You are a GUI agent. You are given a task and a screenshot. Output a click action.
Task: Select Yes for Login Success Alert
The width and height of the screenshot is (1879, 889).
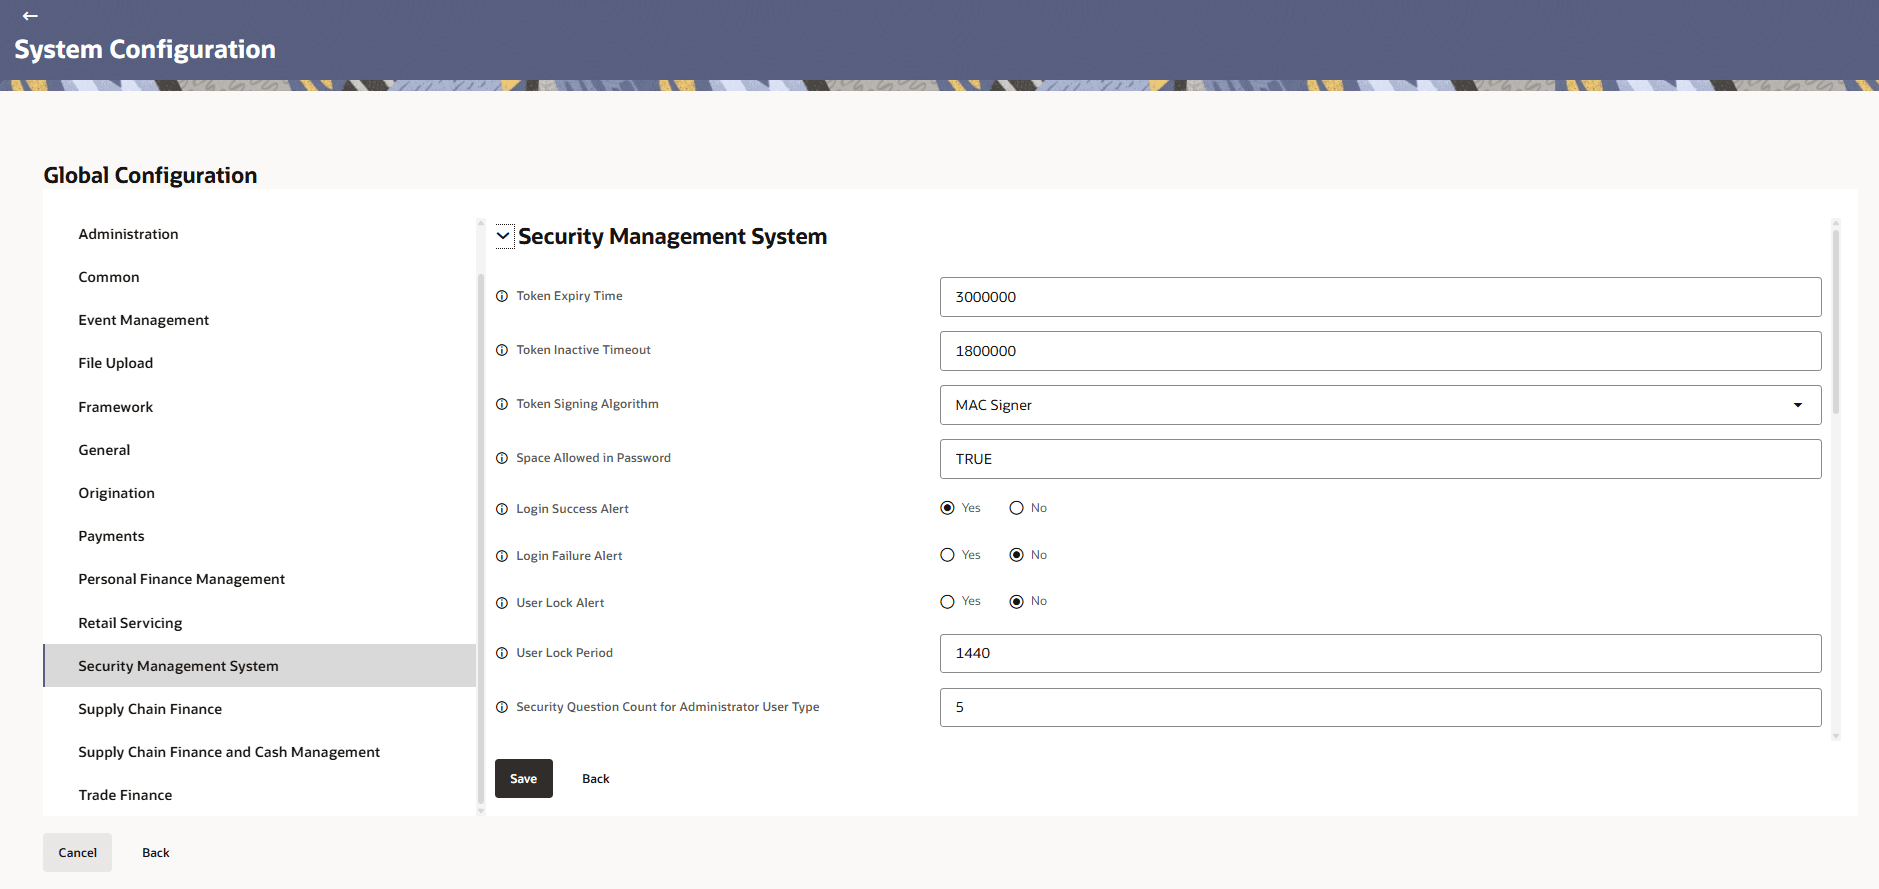point(947,508)
